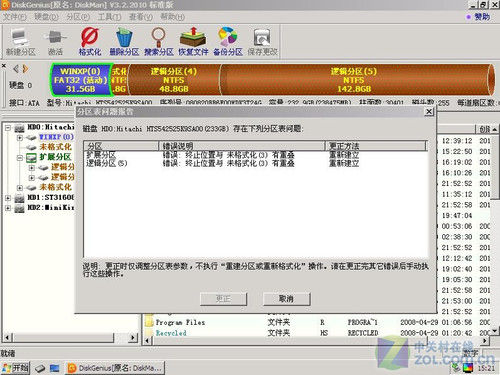This screenshot has height=375, width=500.
Task: Click the 19:47:04 time entry
Action: pos(457,216)
